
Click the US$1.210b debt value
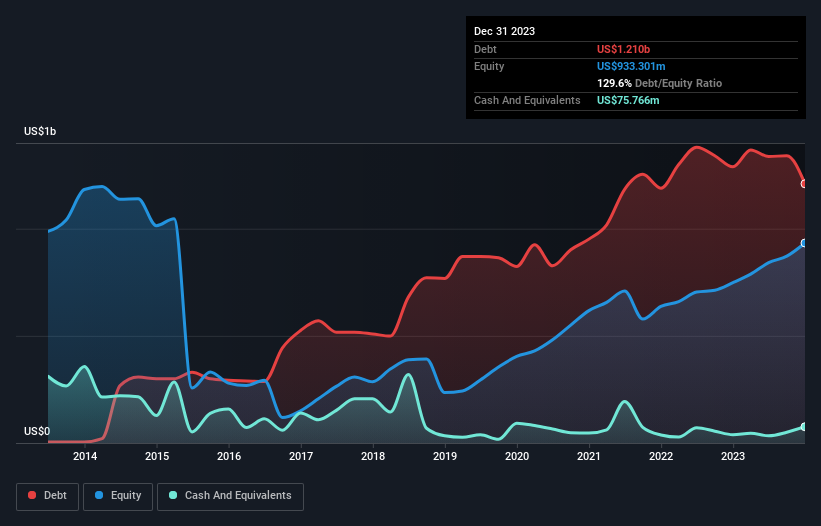(x=623, y=49)
